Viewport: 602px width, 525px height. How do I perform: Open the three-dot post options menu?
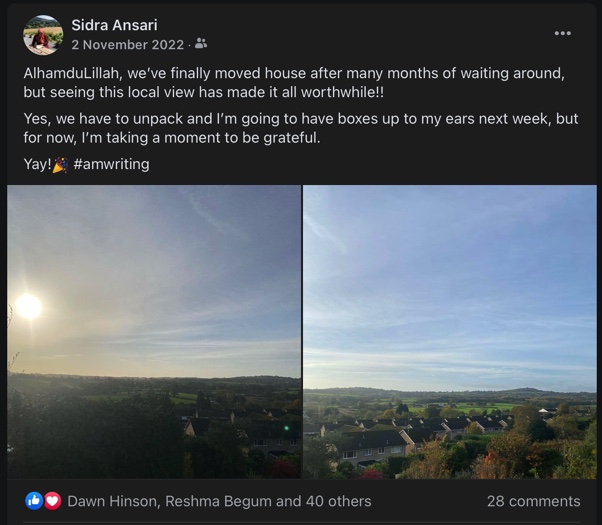pyautogui.click(x=563, y=33)
